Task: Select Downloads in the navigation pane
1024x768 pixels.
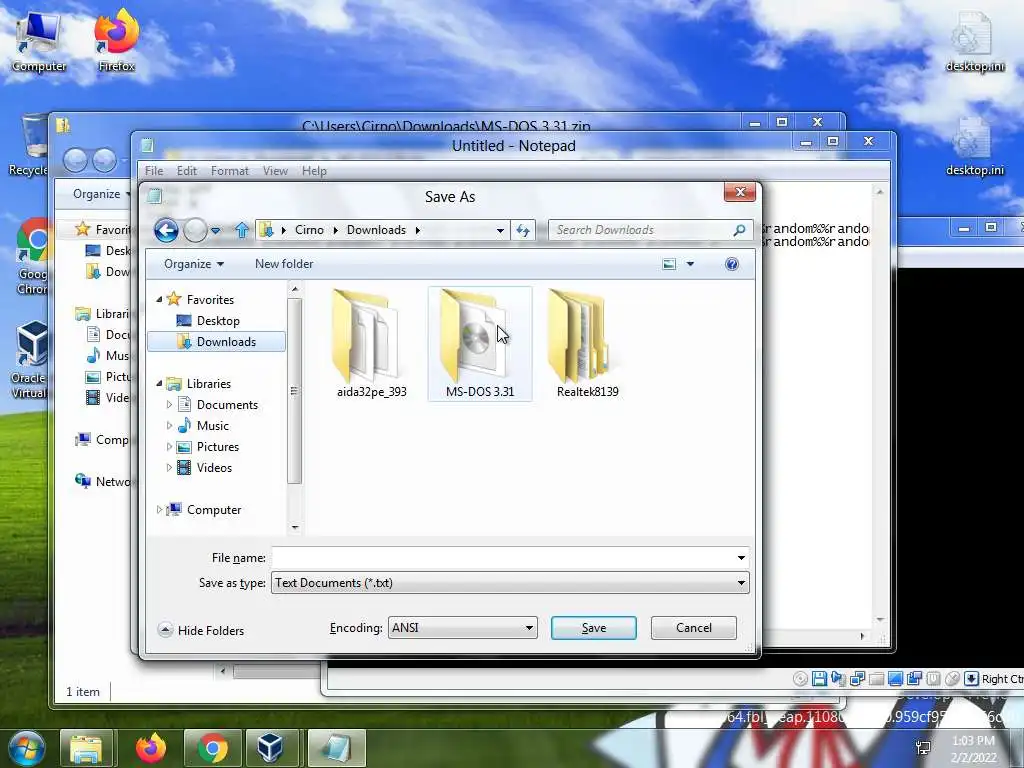Action: pyautogui.click(x=217, y=342)
